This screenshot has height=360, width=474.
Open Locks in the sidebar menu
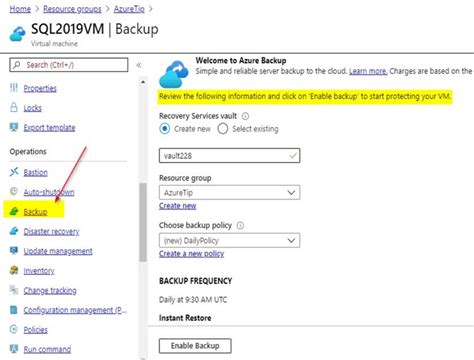(x=33, y=108)
